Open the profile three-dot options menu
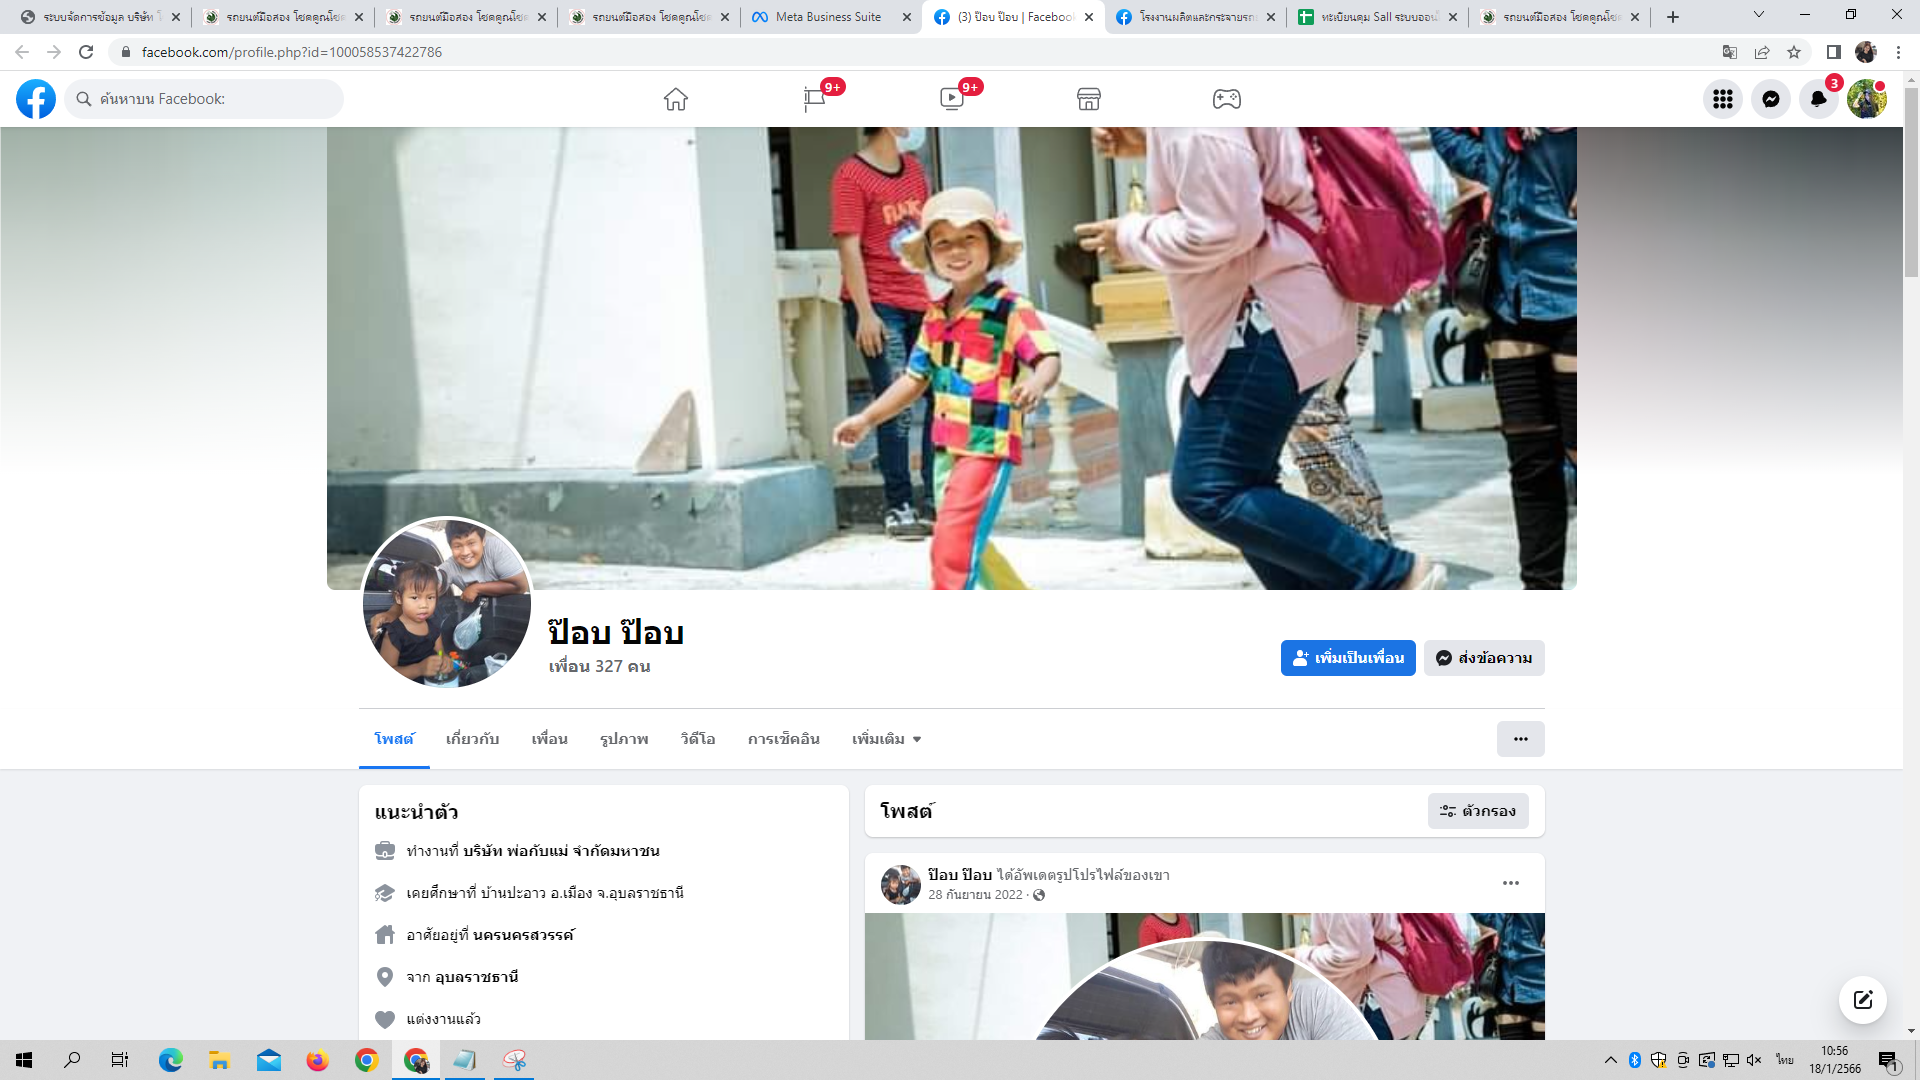 point(1520,739)
